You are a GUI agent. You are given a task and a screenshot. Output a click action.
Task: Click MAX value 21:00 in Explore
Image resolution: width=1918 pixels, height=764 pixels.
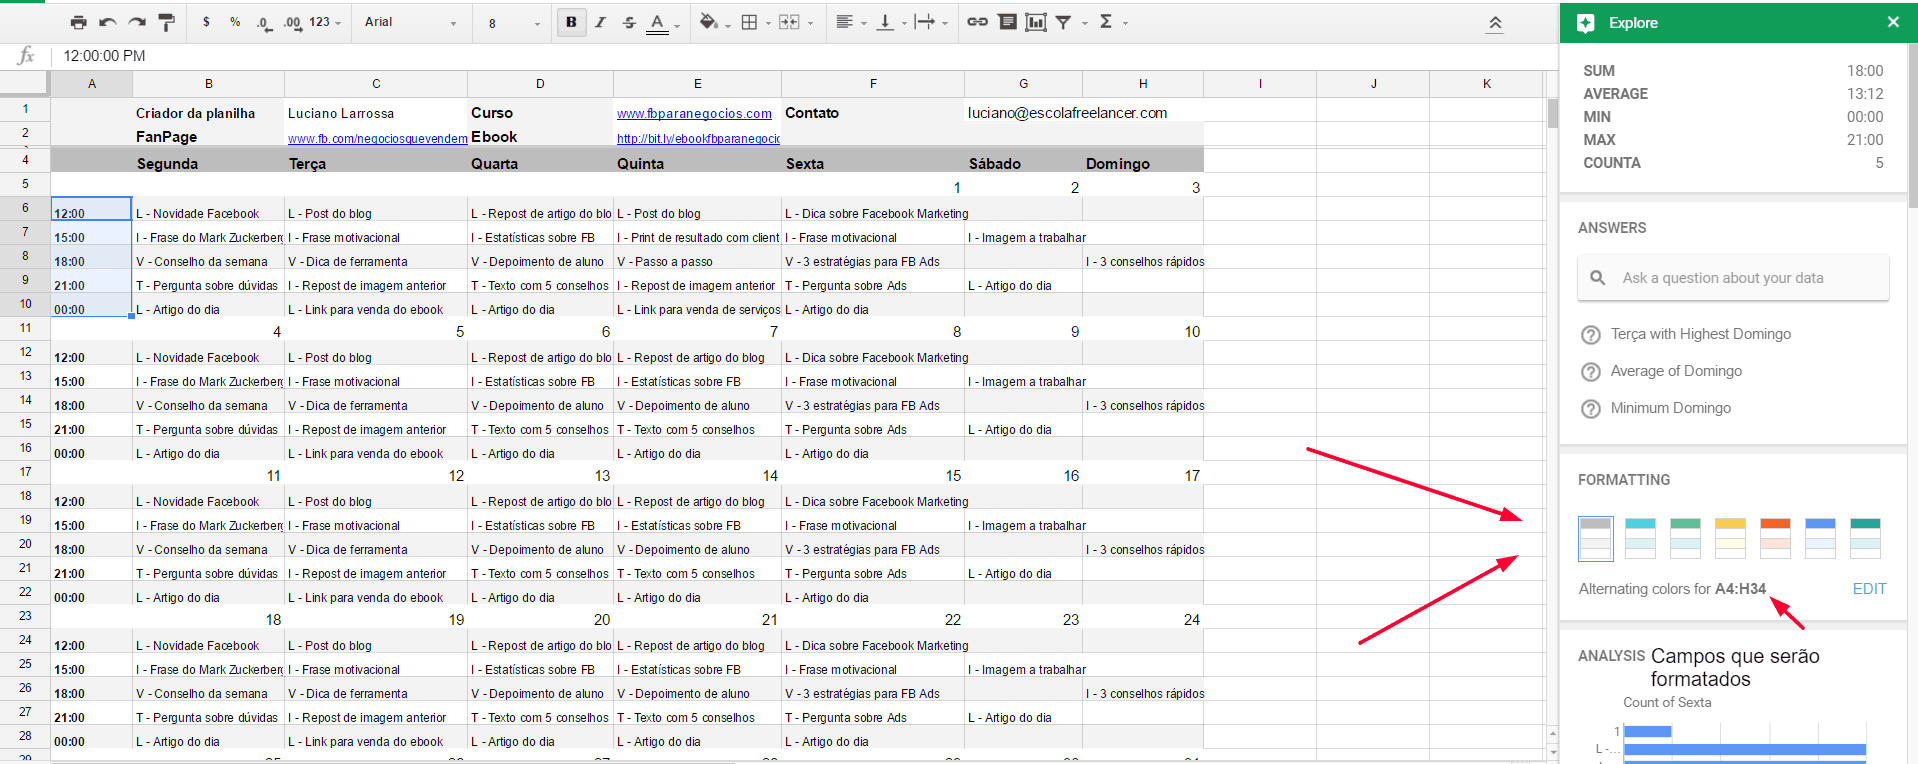[1864, 140]
